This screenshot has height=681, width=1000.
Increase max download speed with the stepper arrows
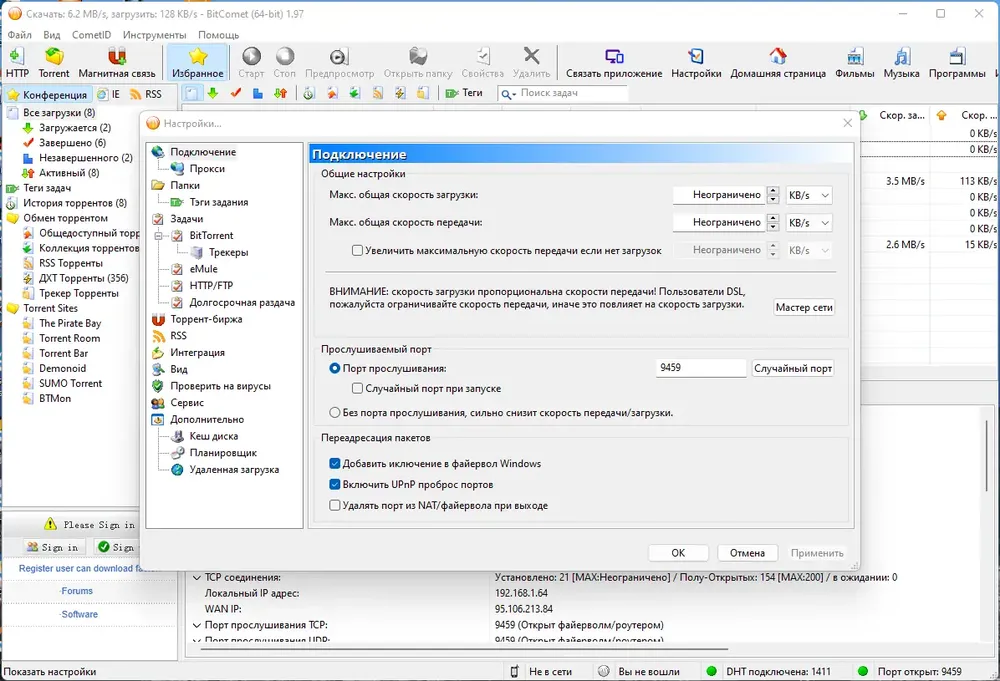773,191
